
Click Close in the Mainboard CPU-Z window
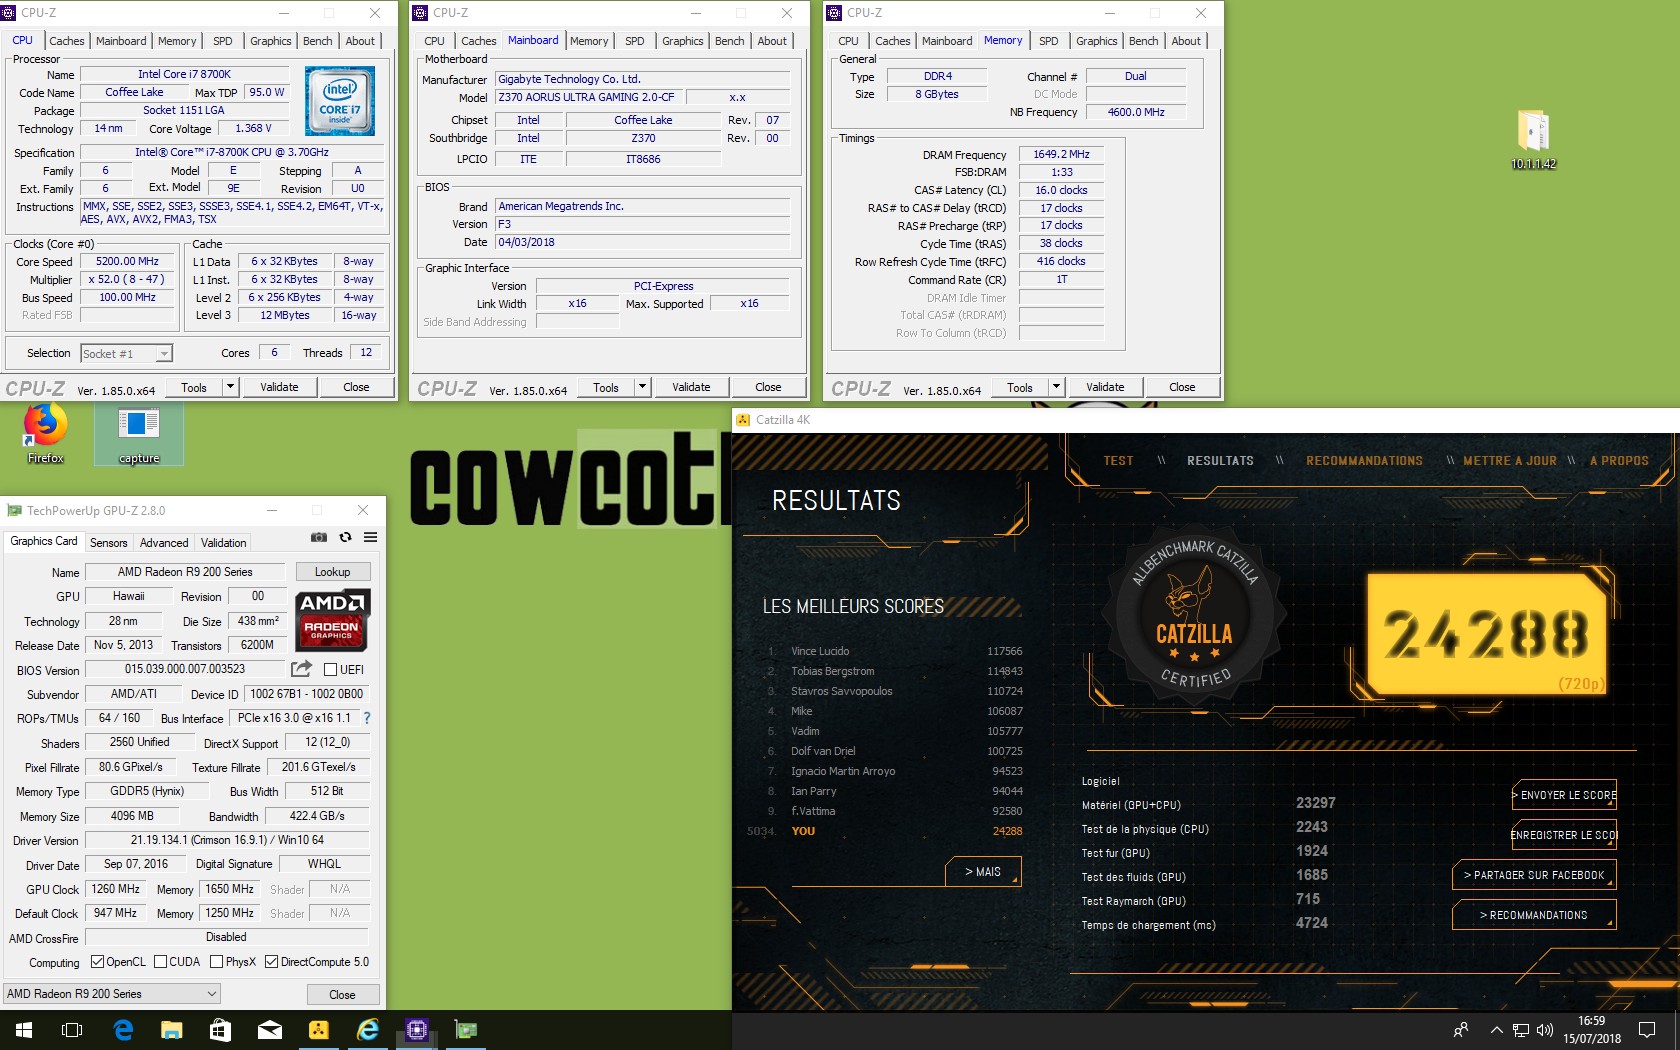click(x=768, y=387)
